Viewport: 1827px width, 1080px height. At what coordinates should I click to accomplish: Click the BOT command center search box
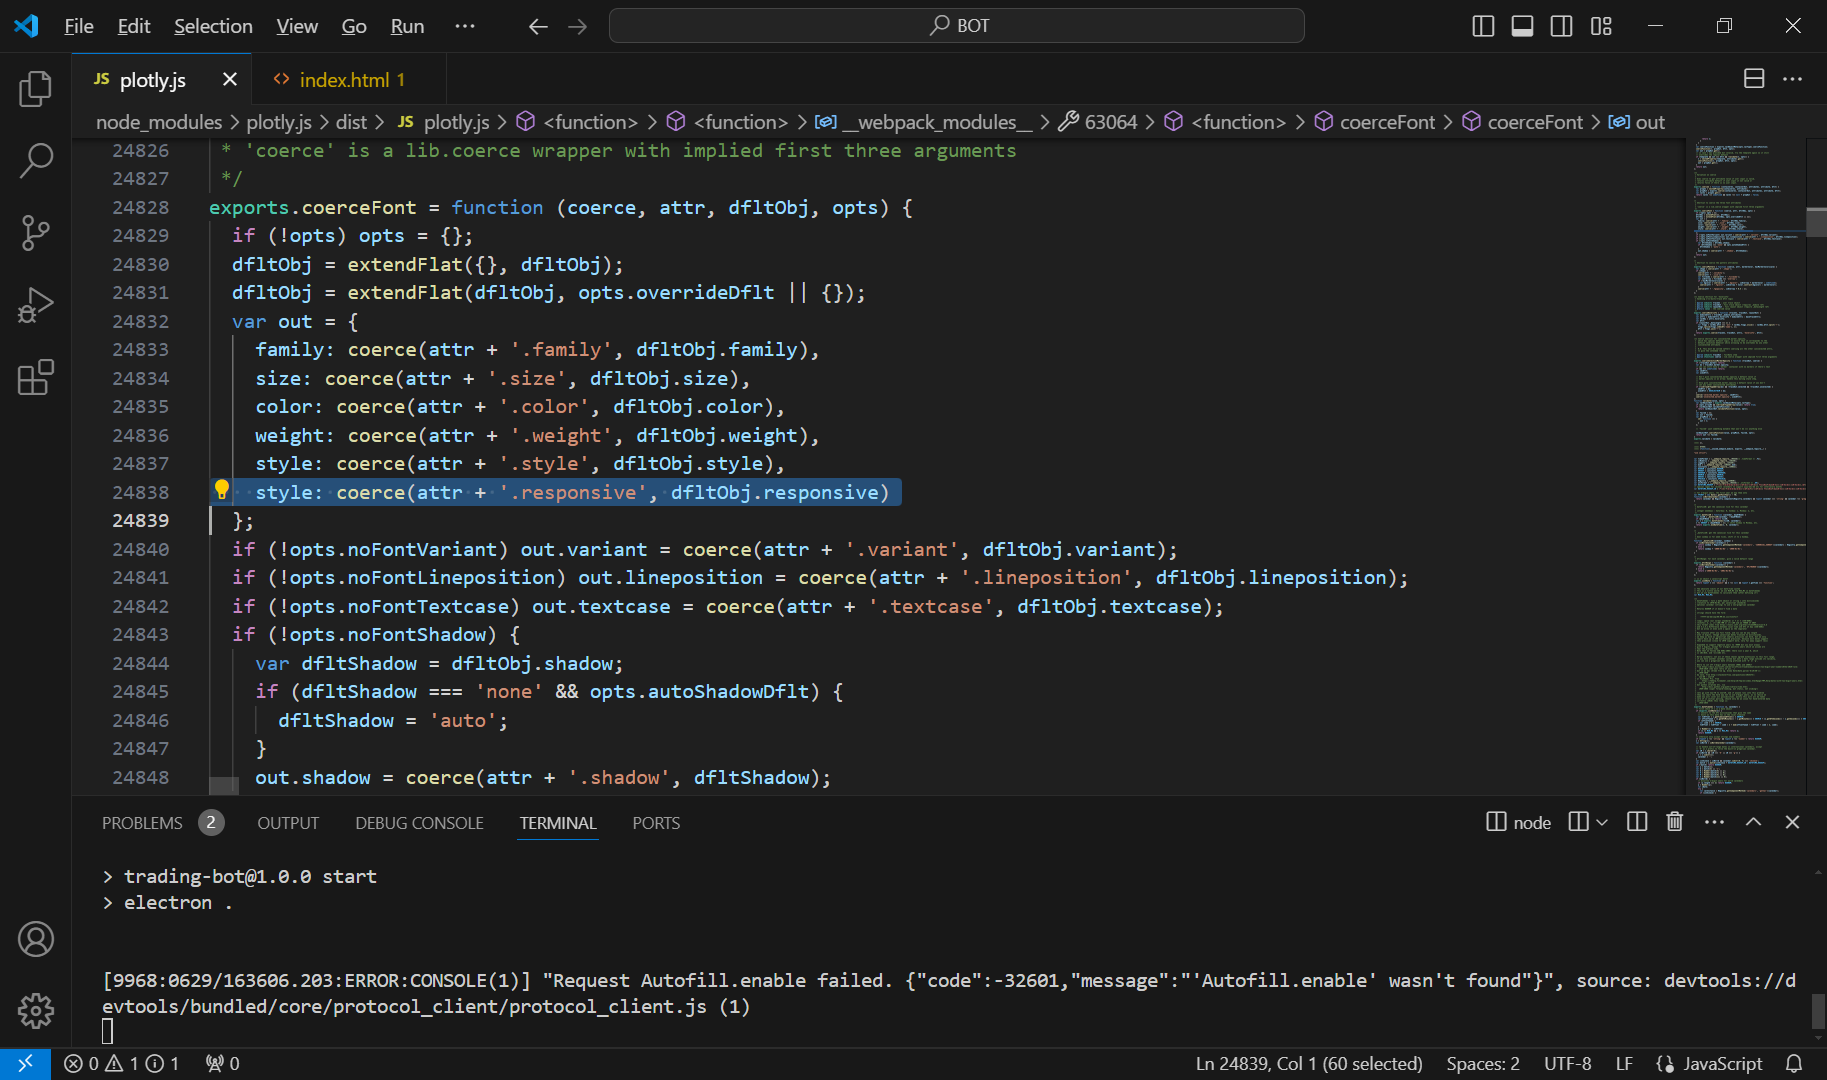[x=957, y=26]
